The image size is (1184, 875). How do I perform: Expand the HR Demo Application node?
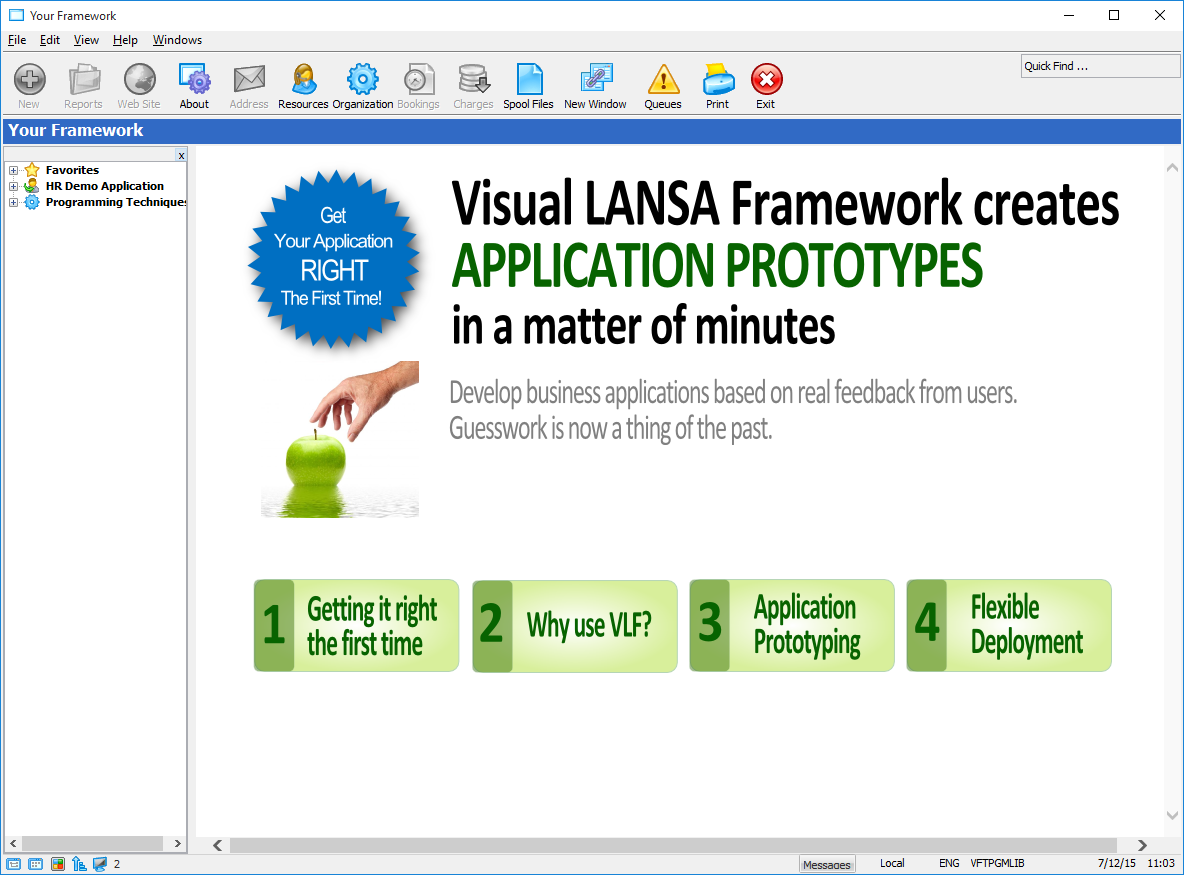(x=13, y=186)
